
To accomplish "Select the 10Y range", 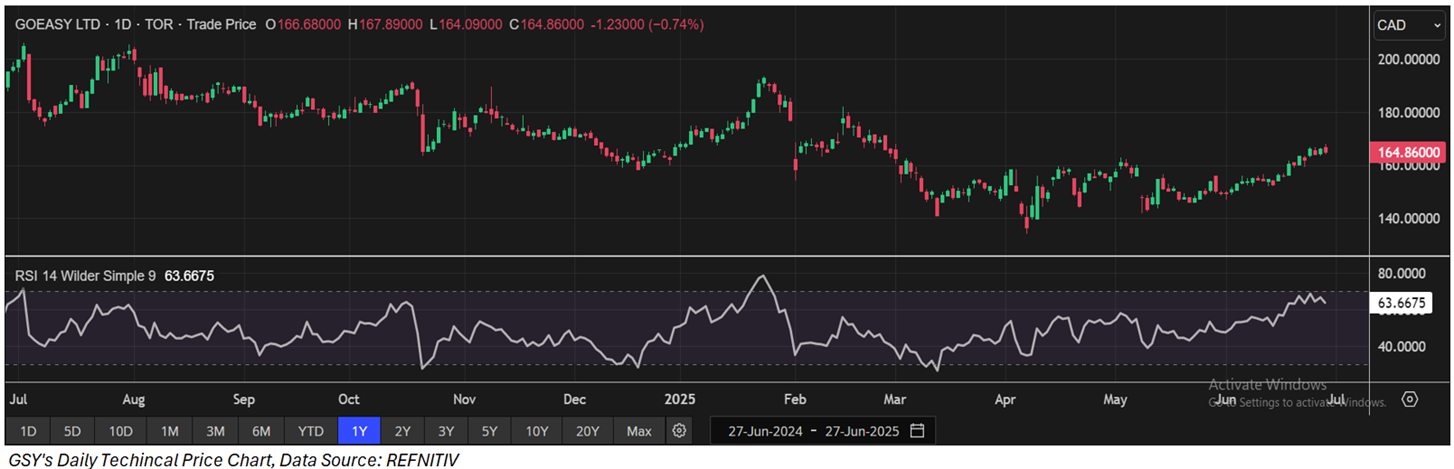I will tap(537, 431).
